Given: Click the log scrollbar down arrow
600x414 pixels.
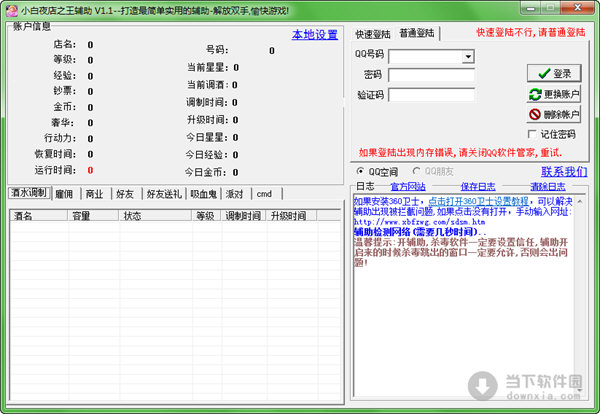Looking at the screenshot, I should (580, 390).
